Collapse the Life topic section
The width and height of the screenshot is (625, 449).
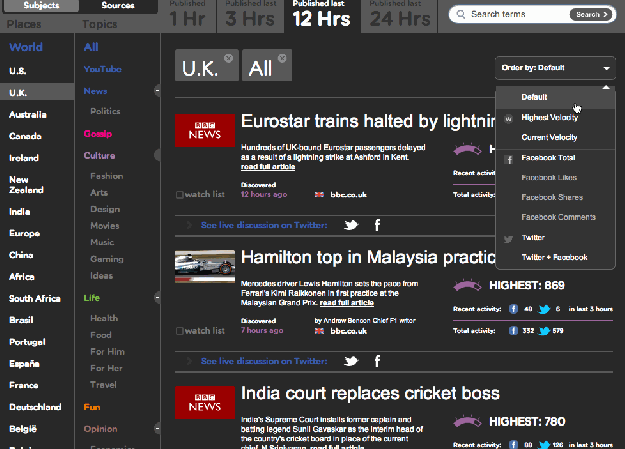(x=157, y=298)
